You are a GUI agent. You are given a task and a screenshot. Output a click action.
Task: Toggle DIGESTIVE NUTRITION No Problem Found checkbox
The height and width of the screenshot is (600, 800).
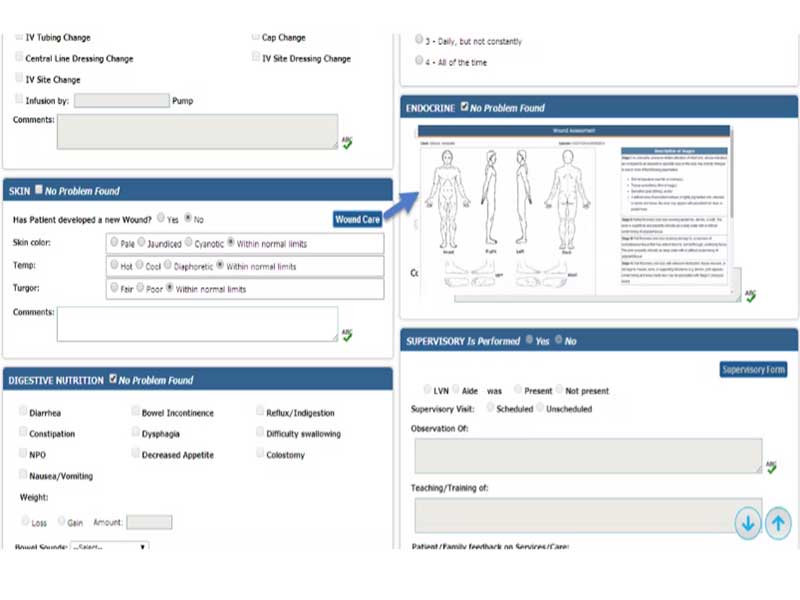[113, 379]
